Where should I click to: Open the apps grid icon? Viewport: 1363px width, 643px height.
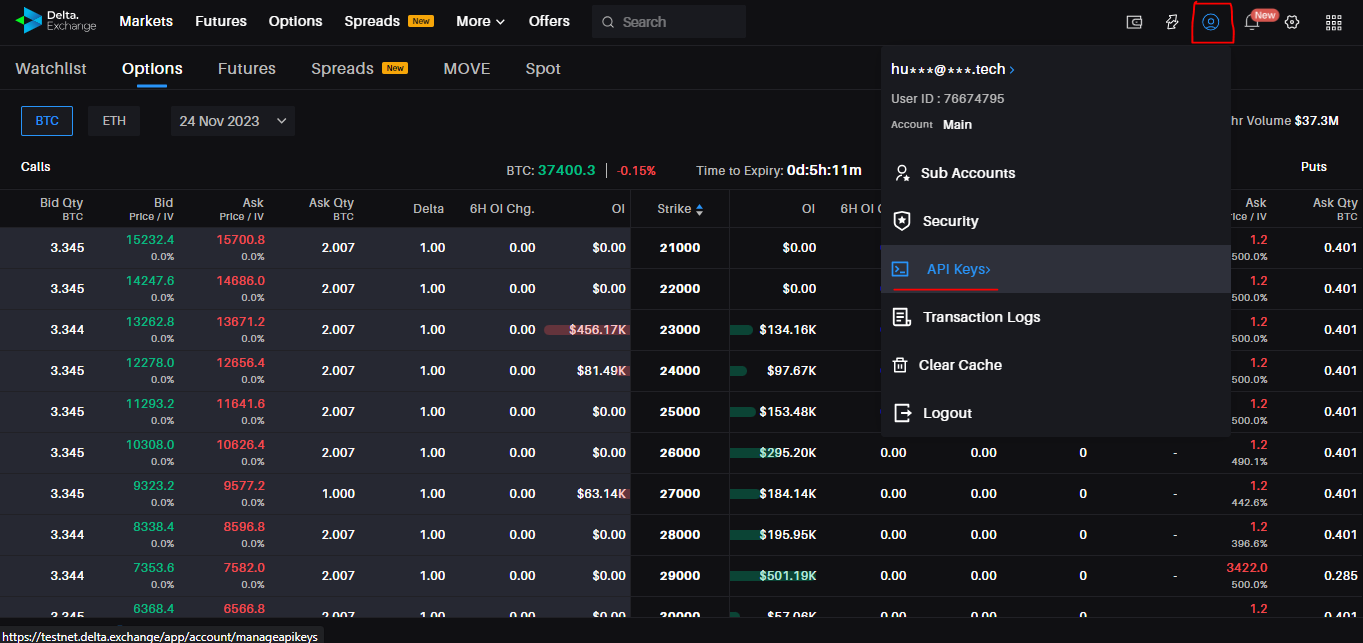(1333, 22)
